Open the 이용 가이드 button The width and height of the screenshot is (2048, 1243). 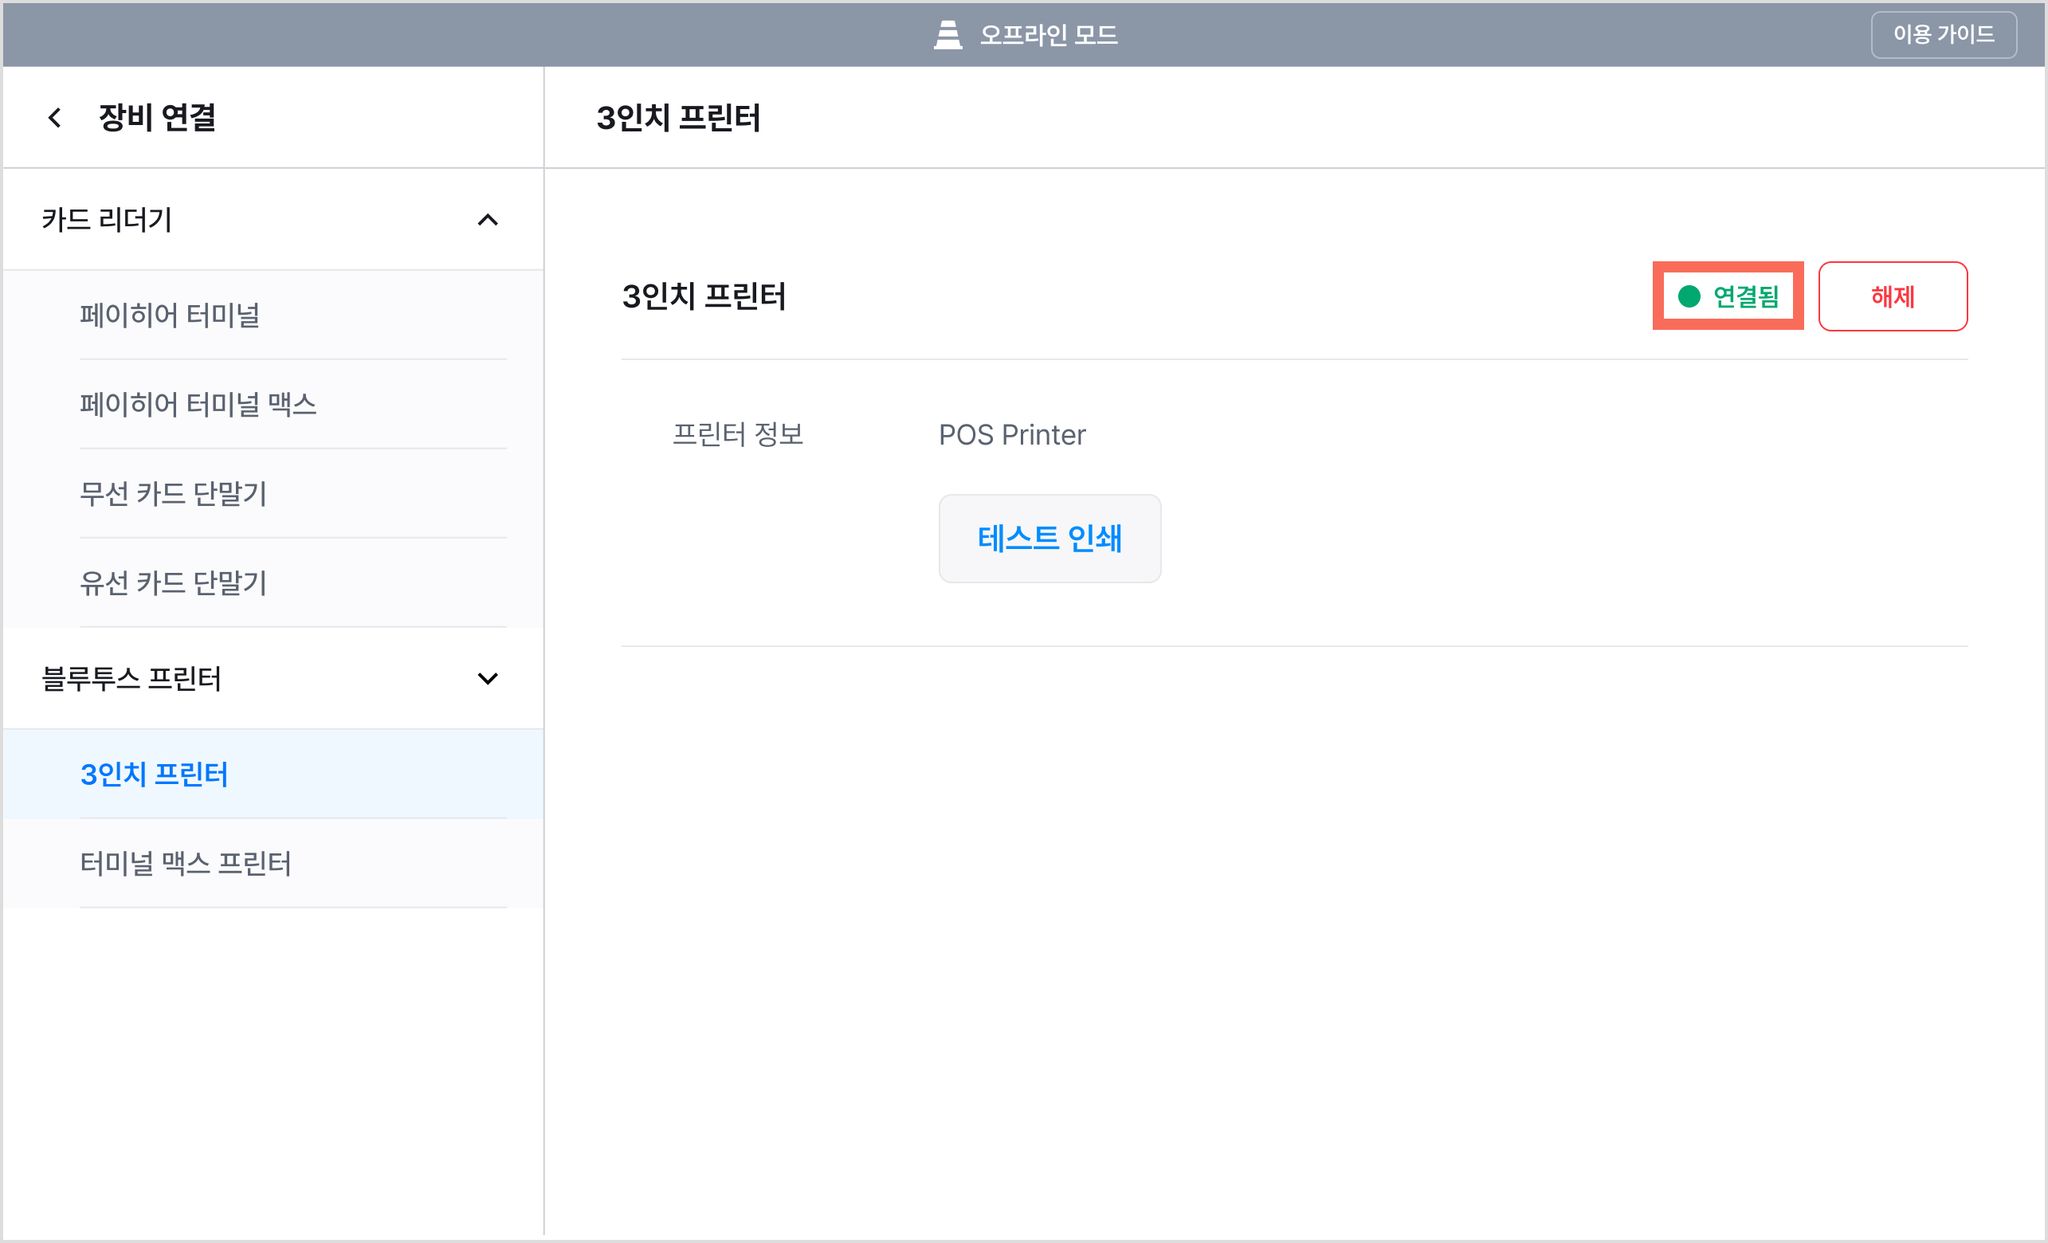click(x=1943, y=35)
